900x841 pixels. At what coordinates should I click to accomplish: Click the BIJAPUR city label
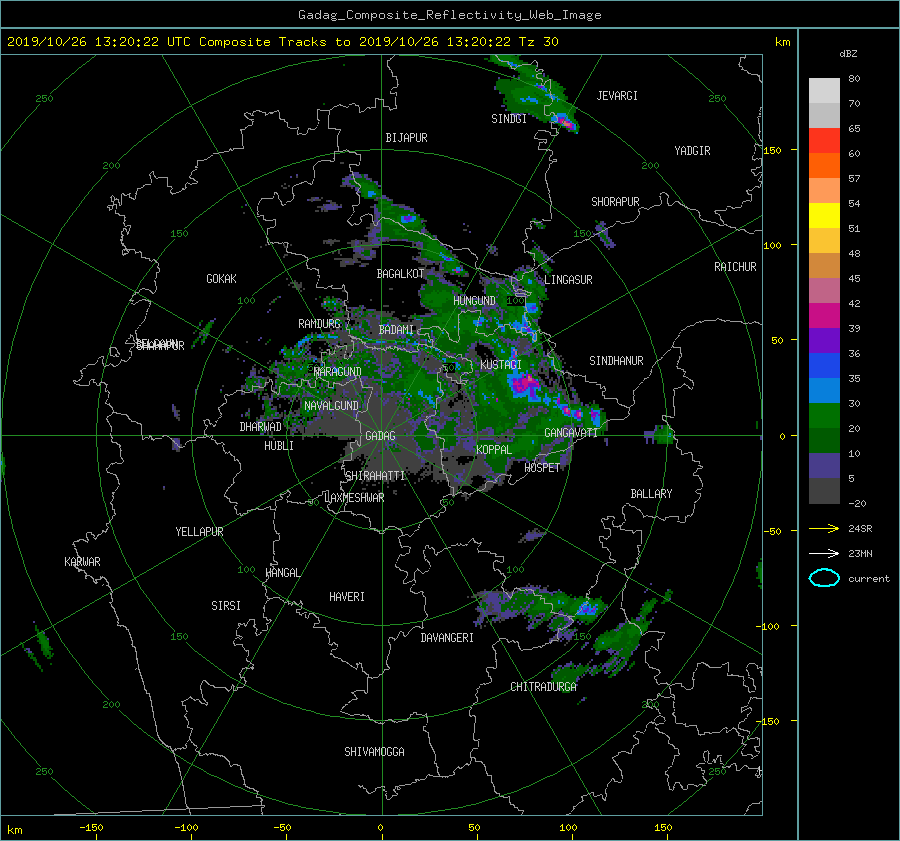point(406,138)
